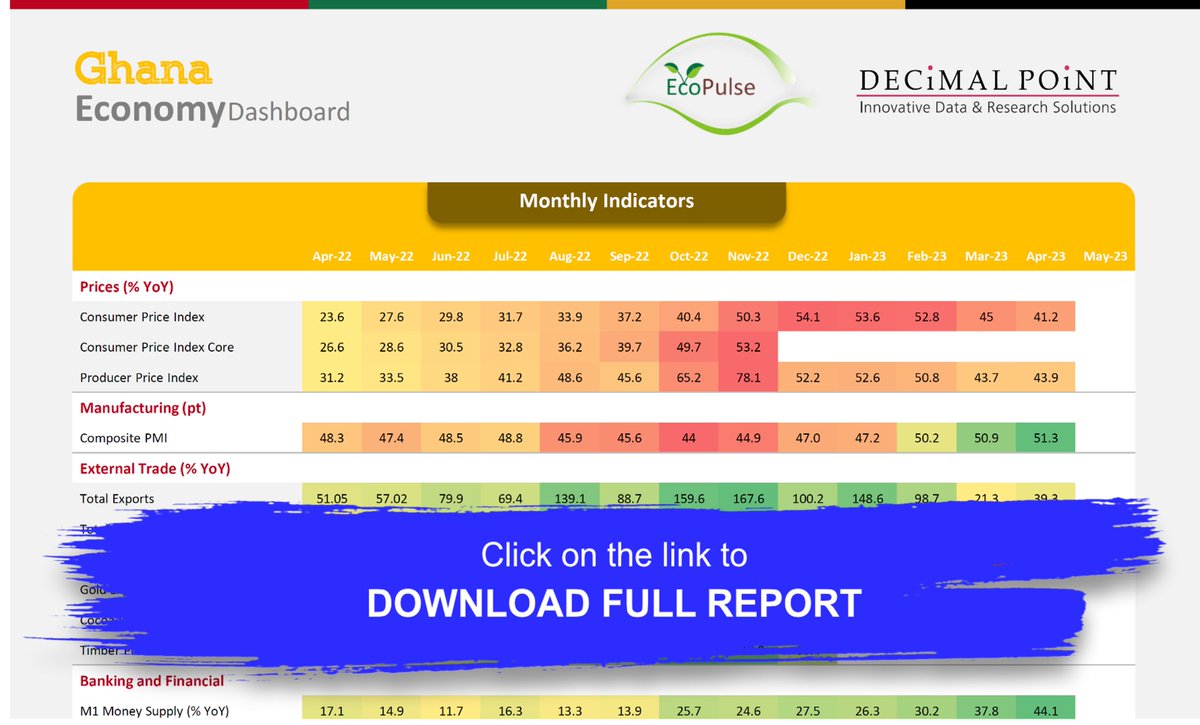
Task: Click the Nov-22 column header
Action: (748, 257)
